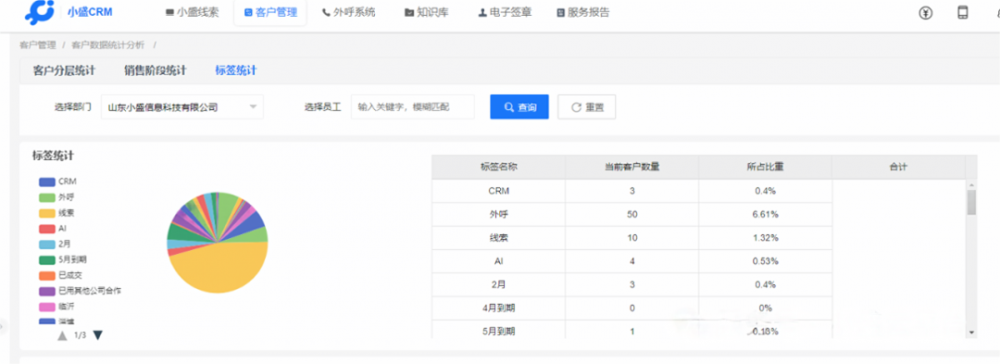Switch to the 客户分层统计 tab
1000x364 pixels.
64,70
